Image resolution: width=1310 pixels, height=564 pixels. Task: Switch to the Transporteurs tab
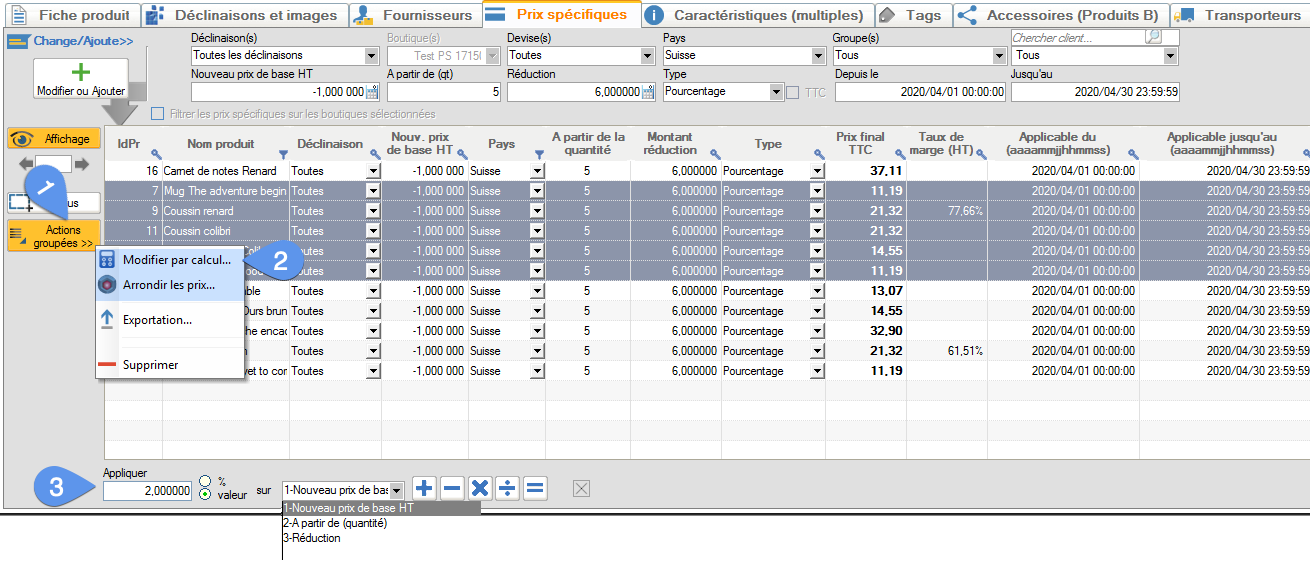[x=1241, y=15]
